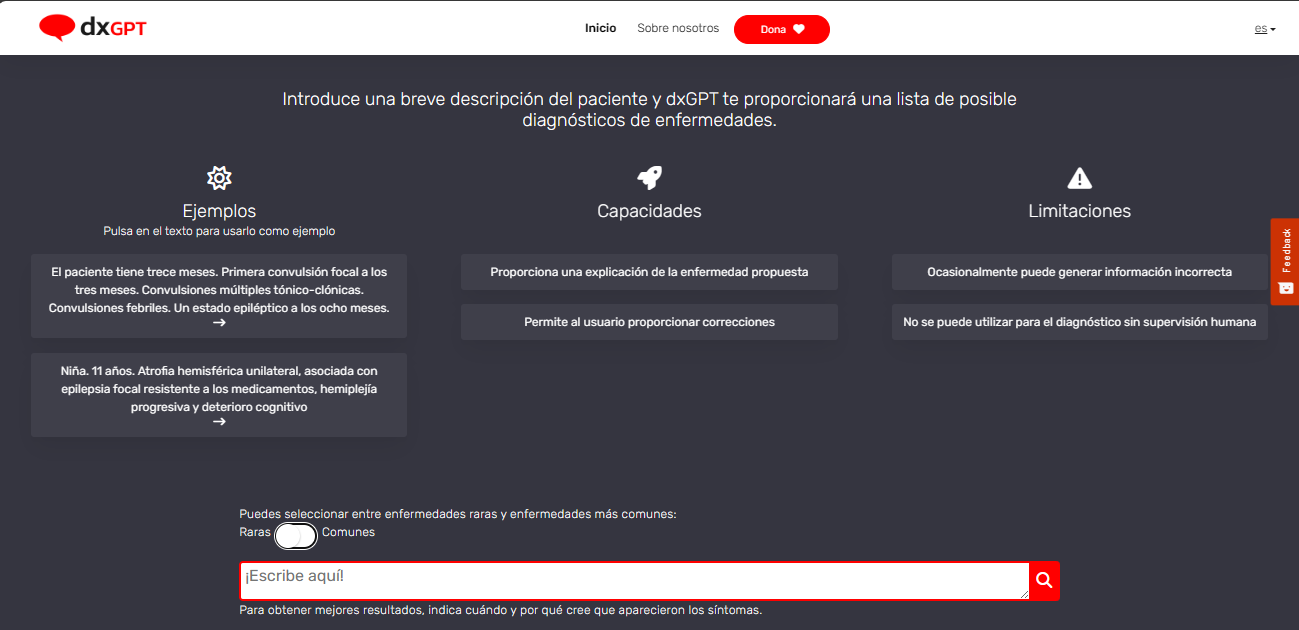Click the Limitaciones heading
Screen dimensions: 1299x630
[1079, 211]
